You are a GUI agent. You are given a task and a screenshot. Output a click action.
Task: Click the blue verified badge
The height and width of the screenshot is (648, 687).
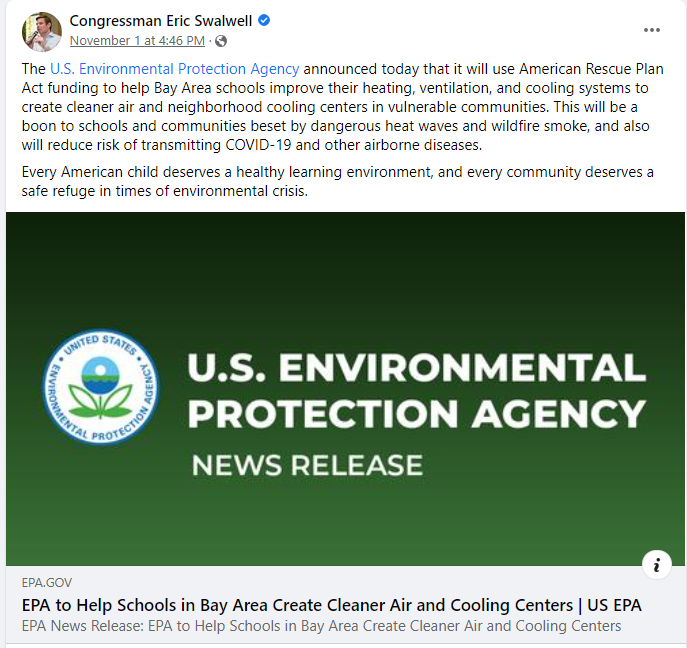pyautogui.click(x=264, y=21)
